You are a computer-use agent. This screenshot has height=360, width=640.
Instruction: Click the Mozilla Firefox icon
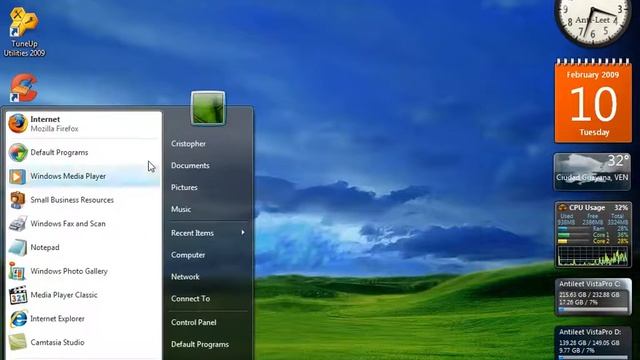[x=18, y=124]
